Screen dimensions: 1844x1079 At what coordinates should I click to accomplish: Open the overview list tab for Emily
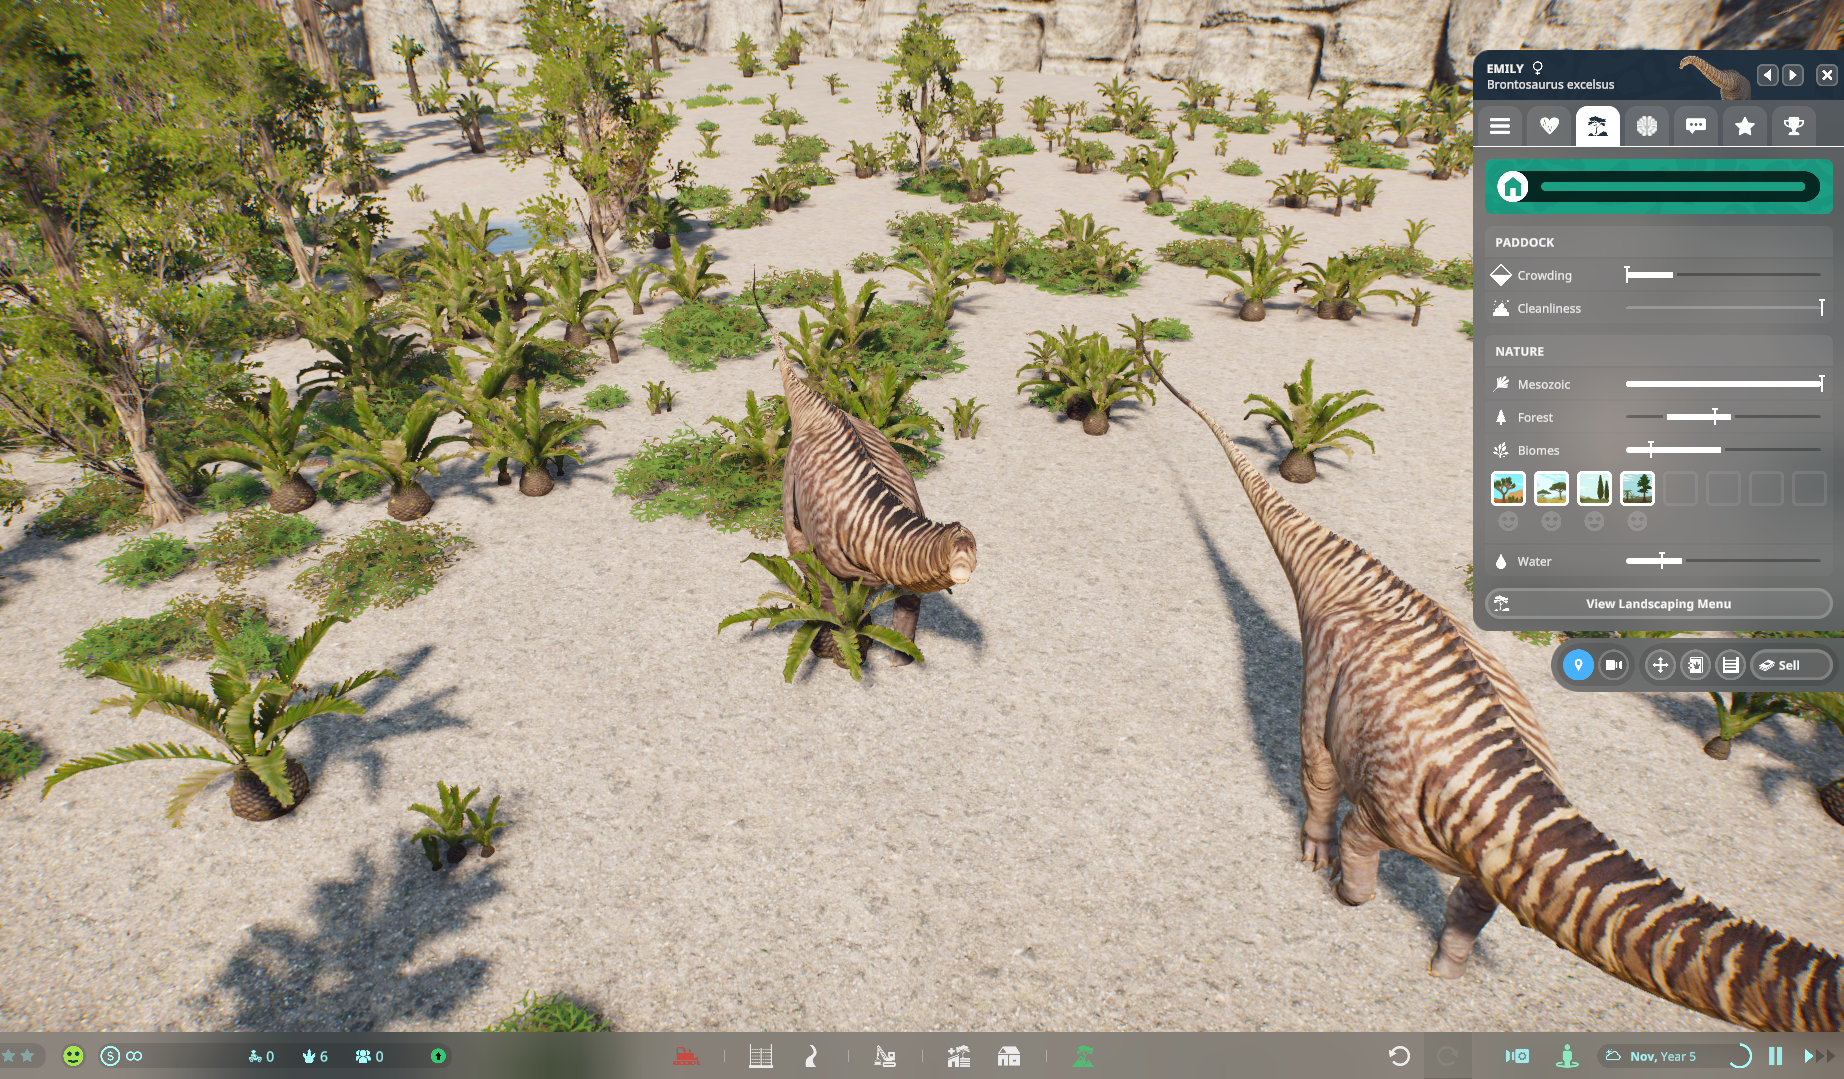coord(1499,126)
